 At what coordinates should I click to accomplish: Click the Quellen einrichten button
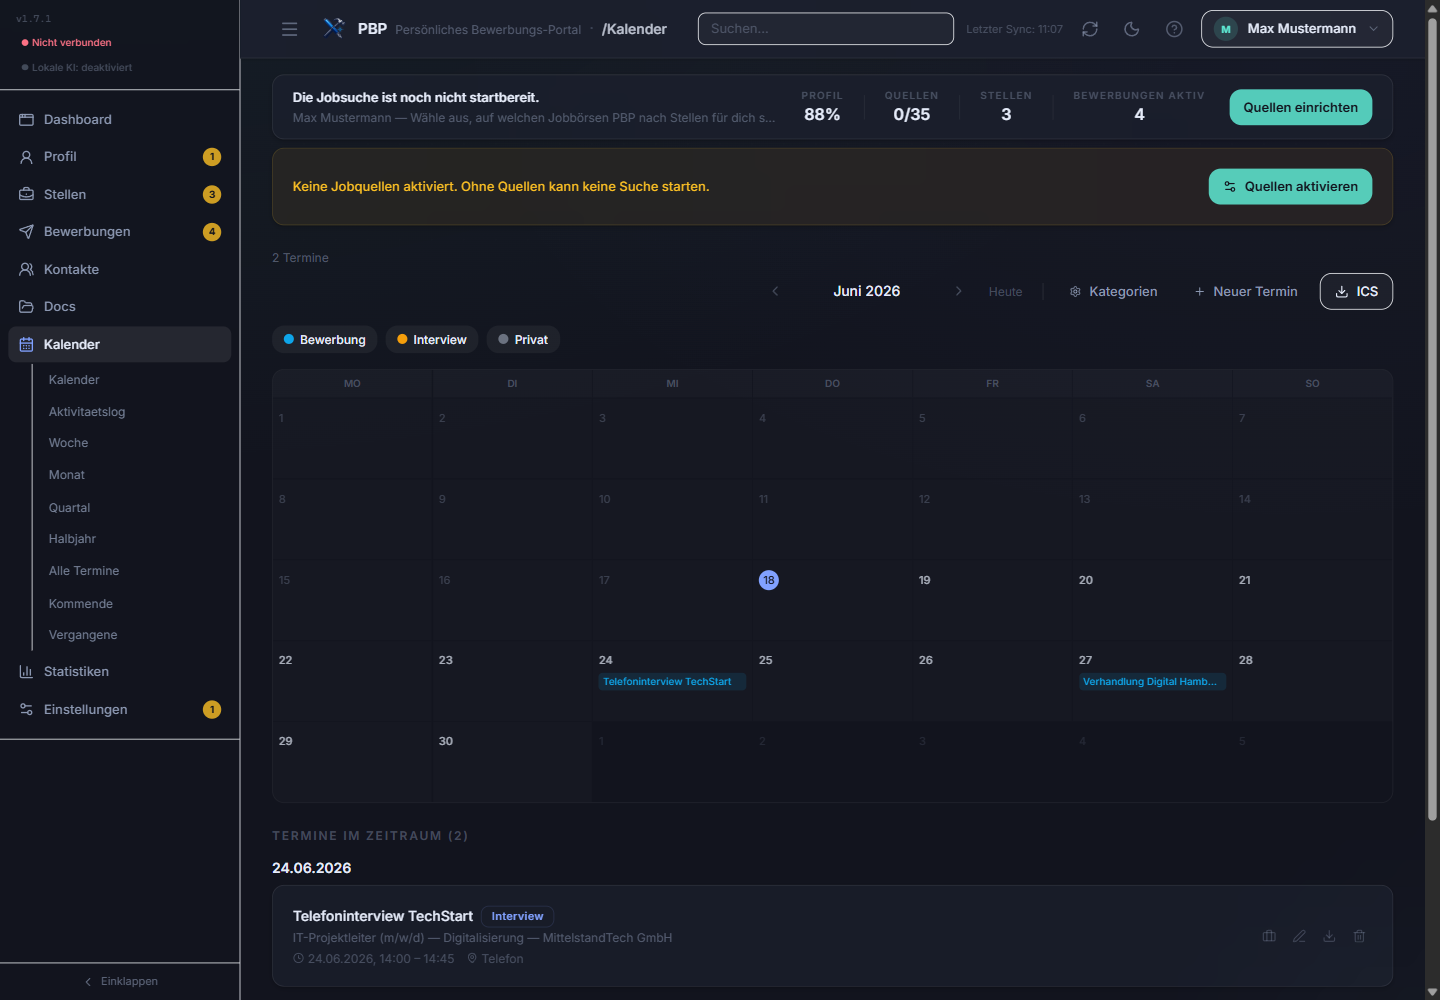point(1300,107)
